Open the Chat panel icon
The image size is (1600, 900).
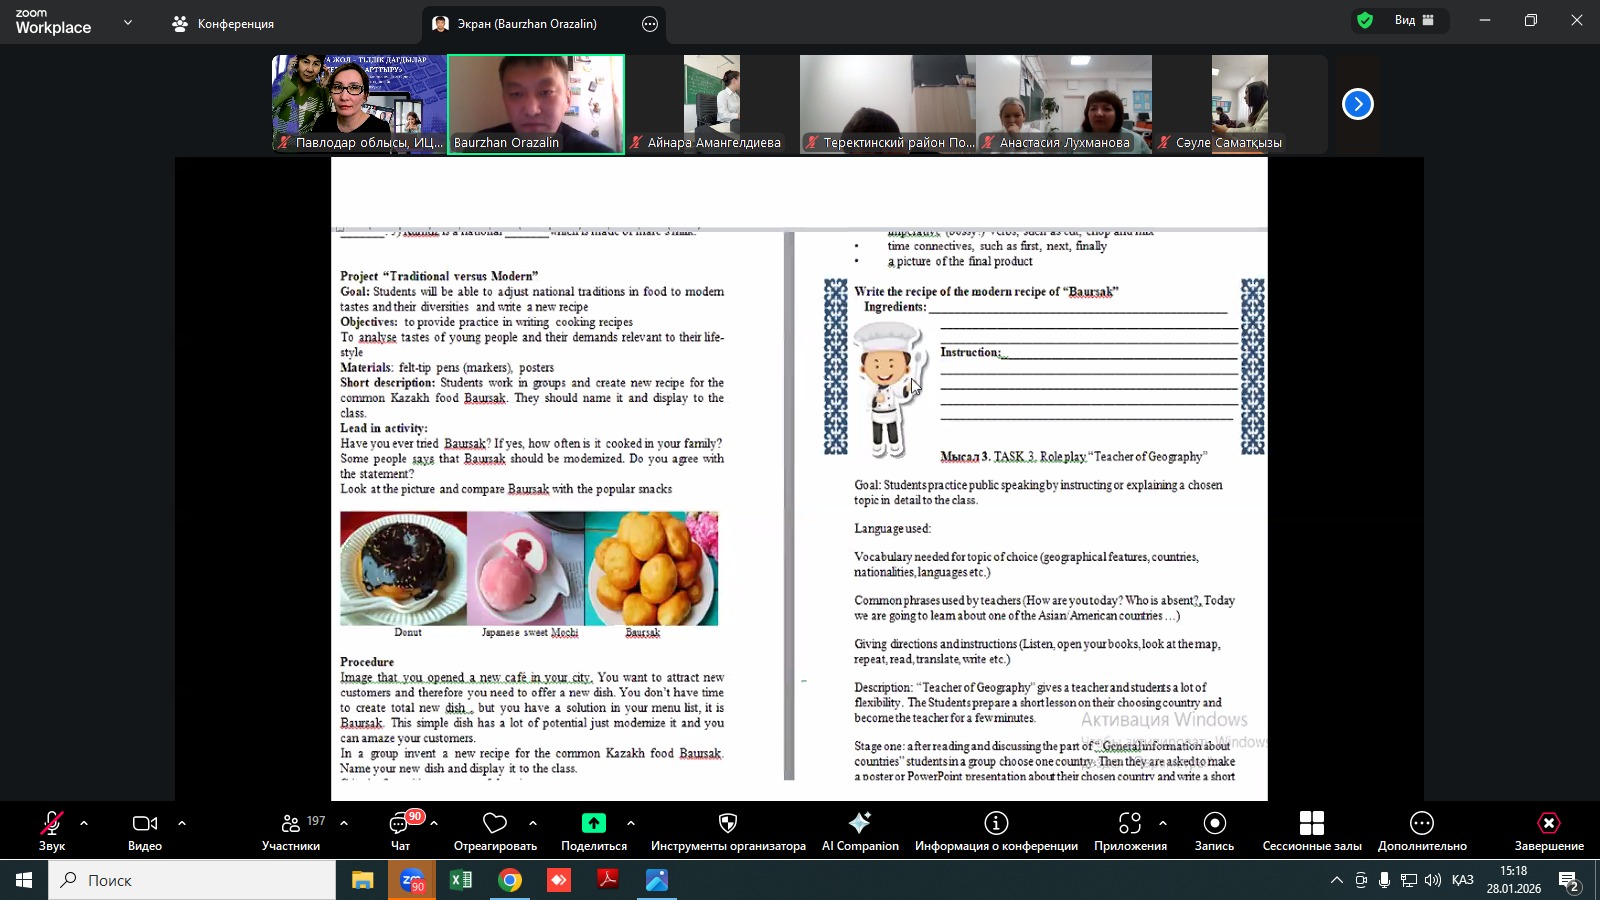[x=400, y=824]
